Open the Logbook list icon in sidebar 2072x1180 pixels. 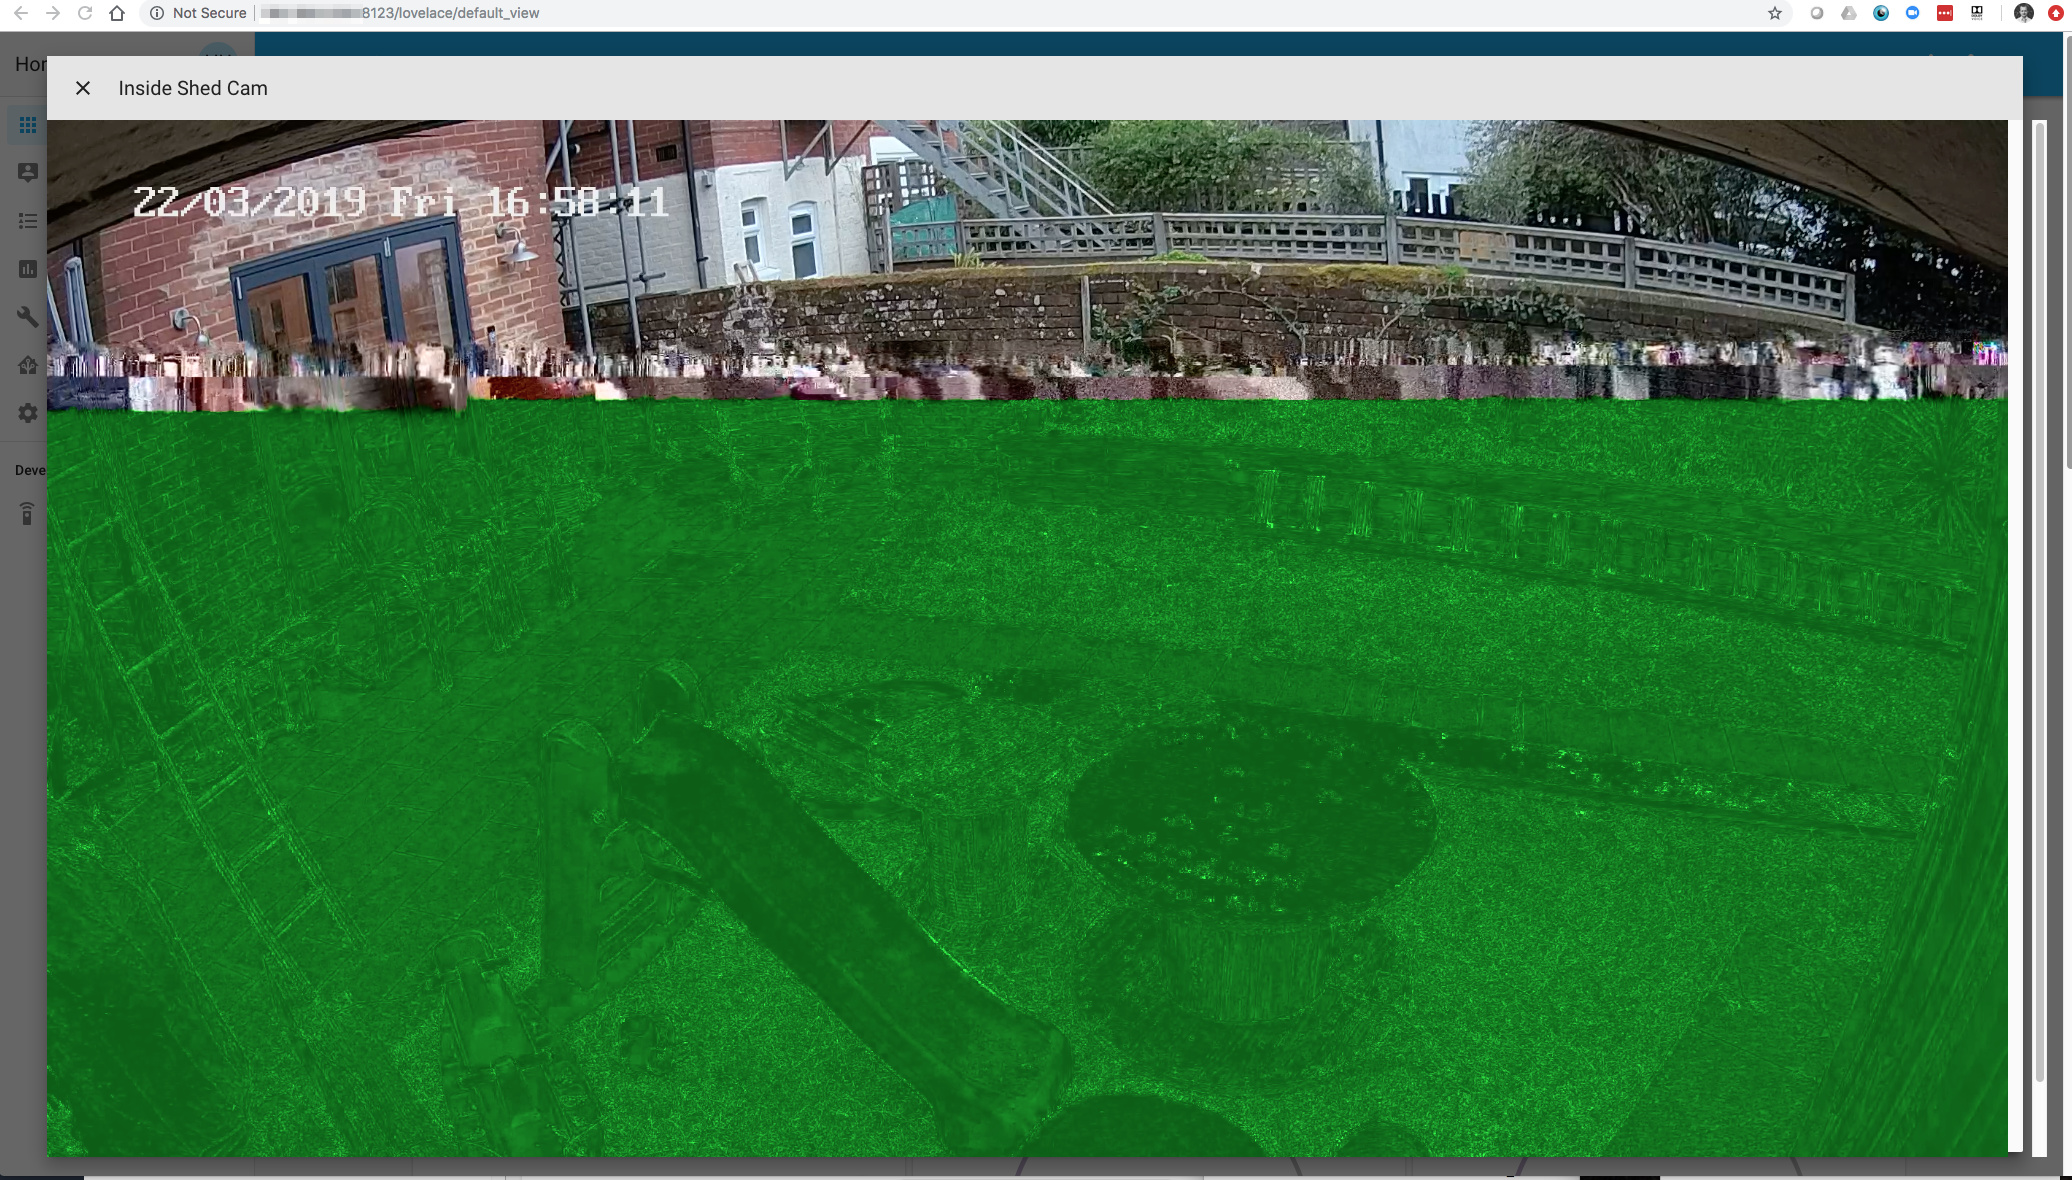point(27,221)
